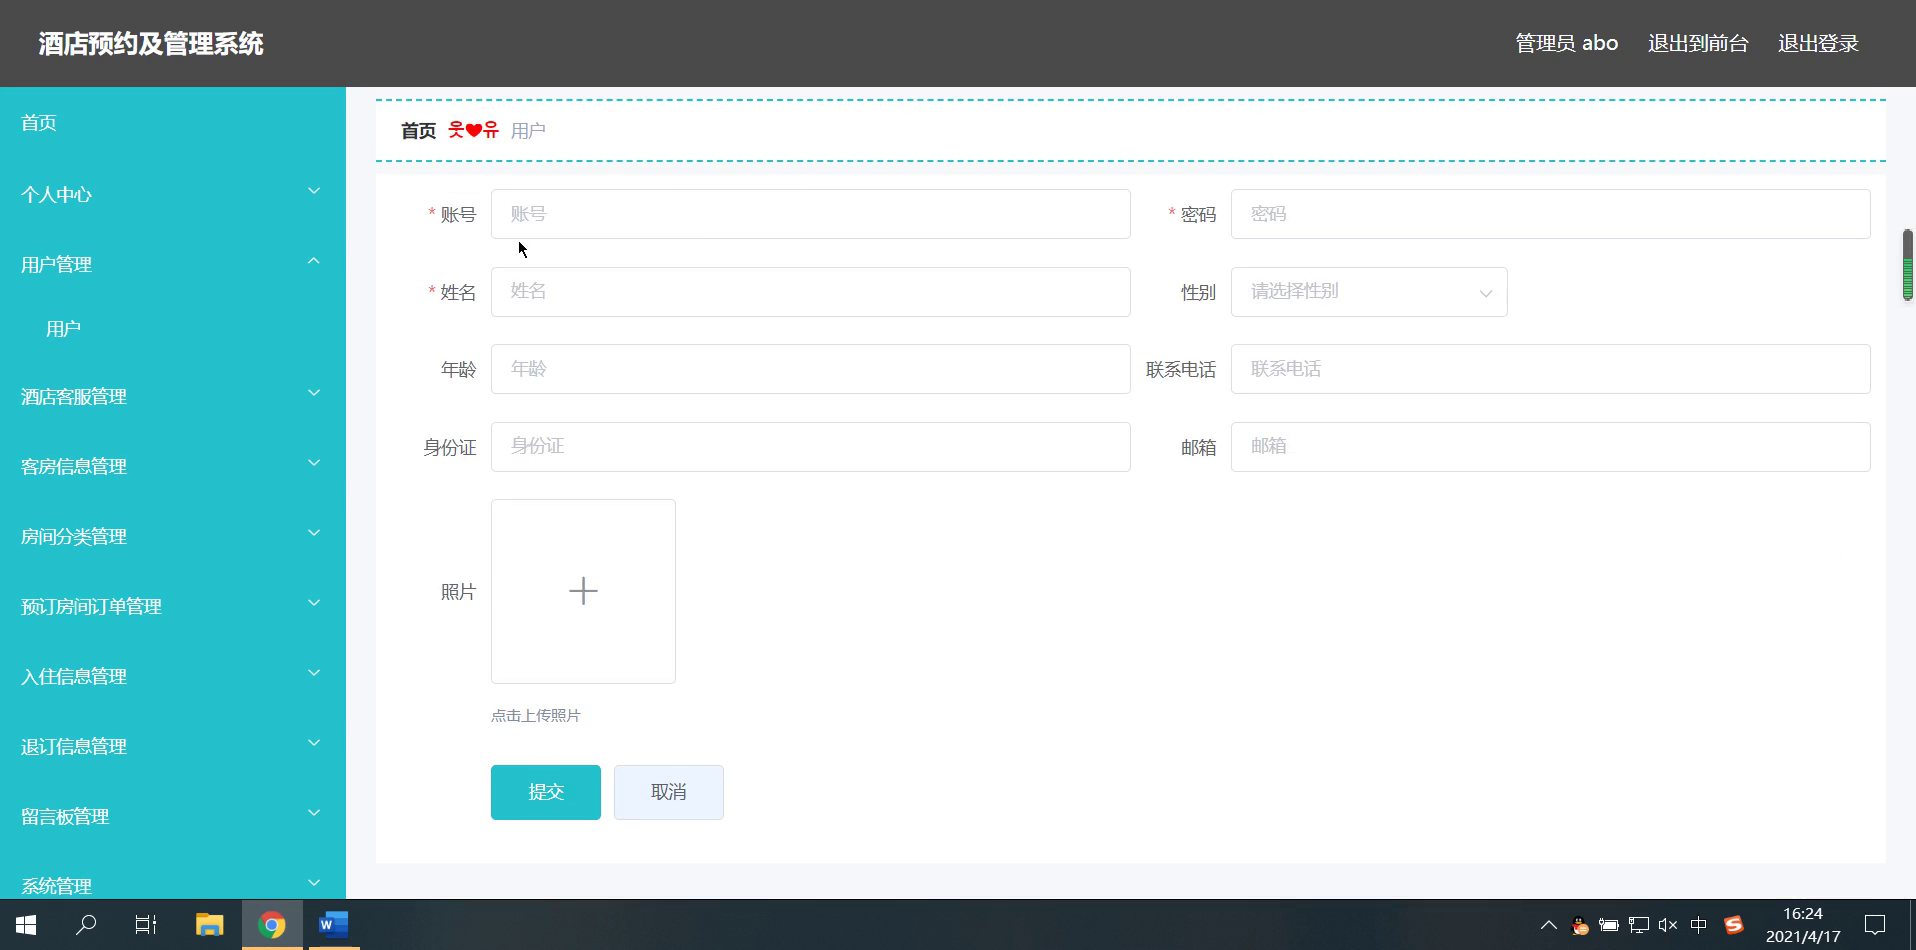Click the plus to upload photo
Image resolution: width=1916 pixels, height=950 pixels.
click(583, 591)
